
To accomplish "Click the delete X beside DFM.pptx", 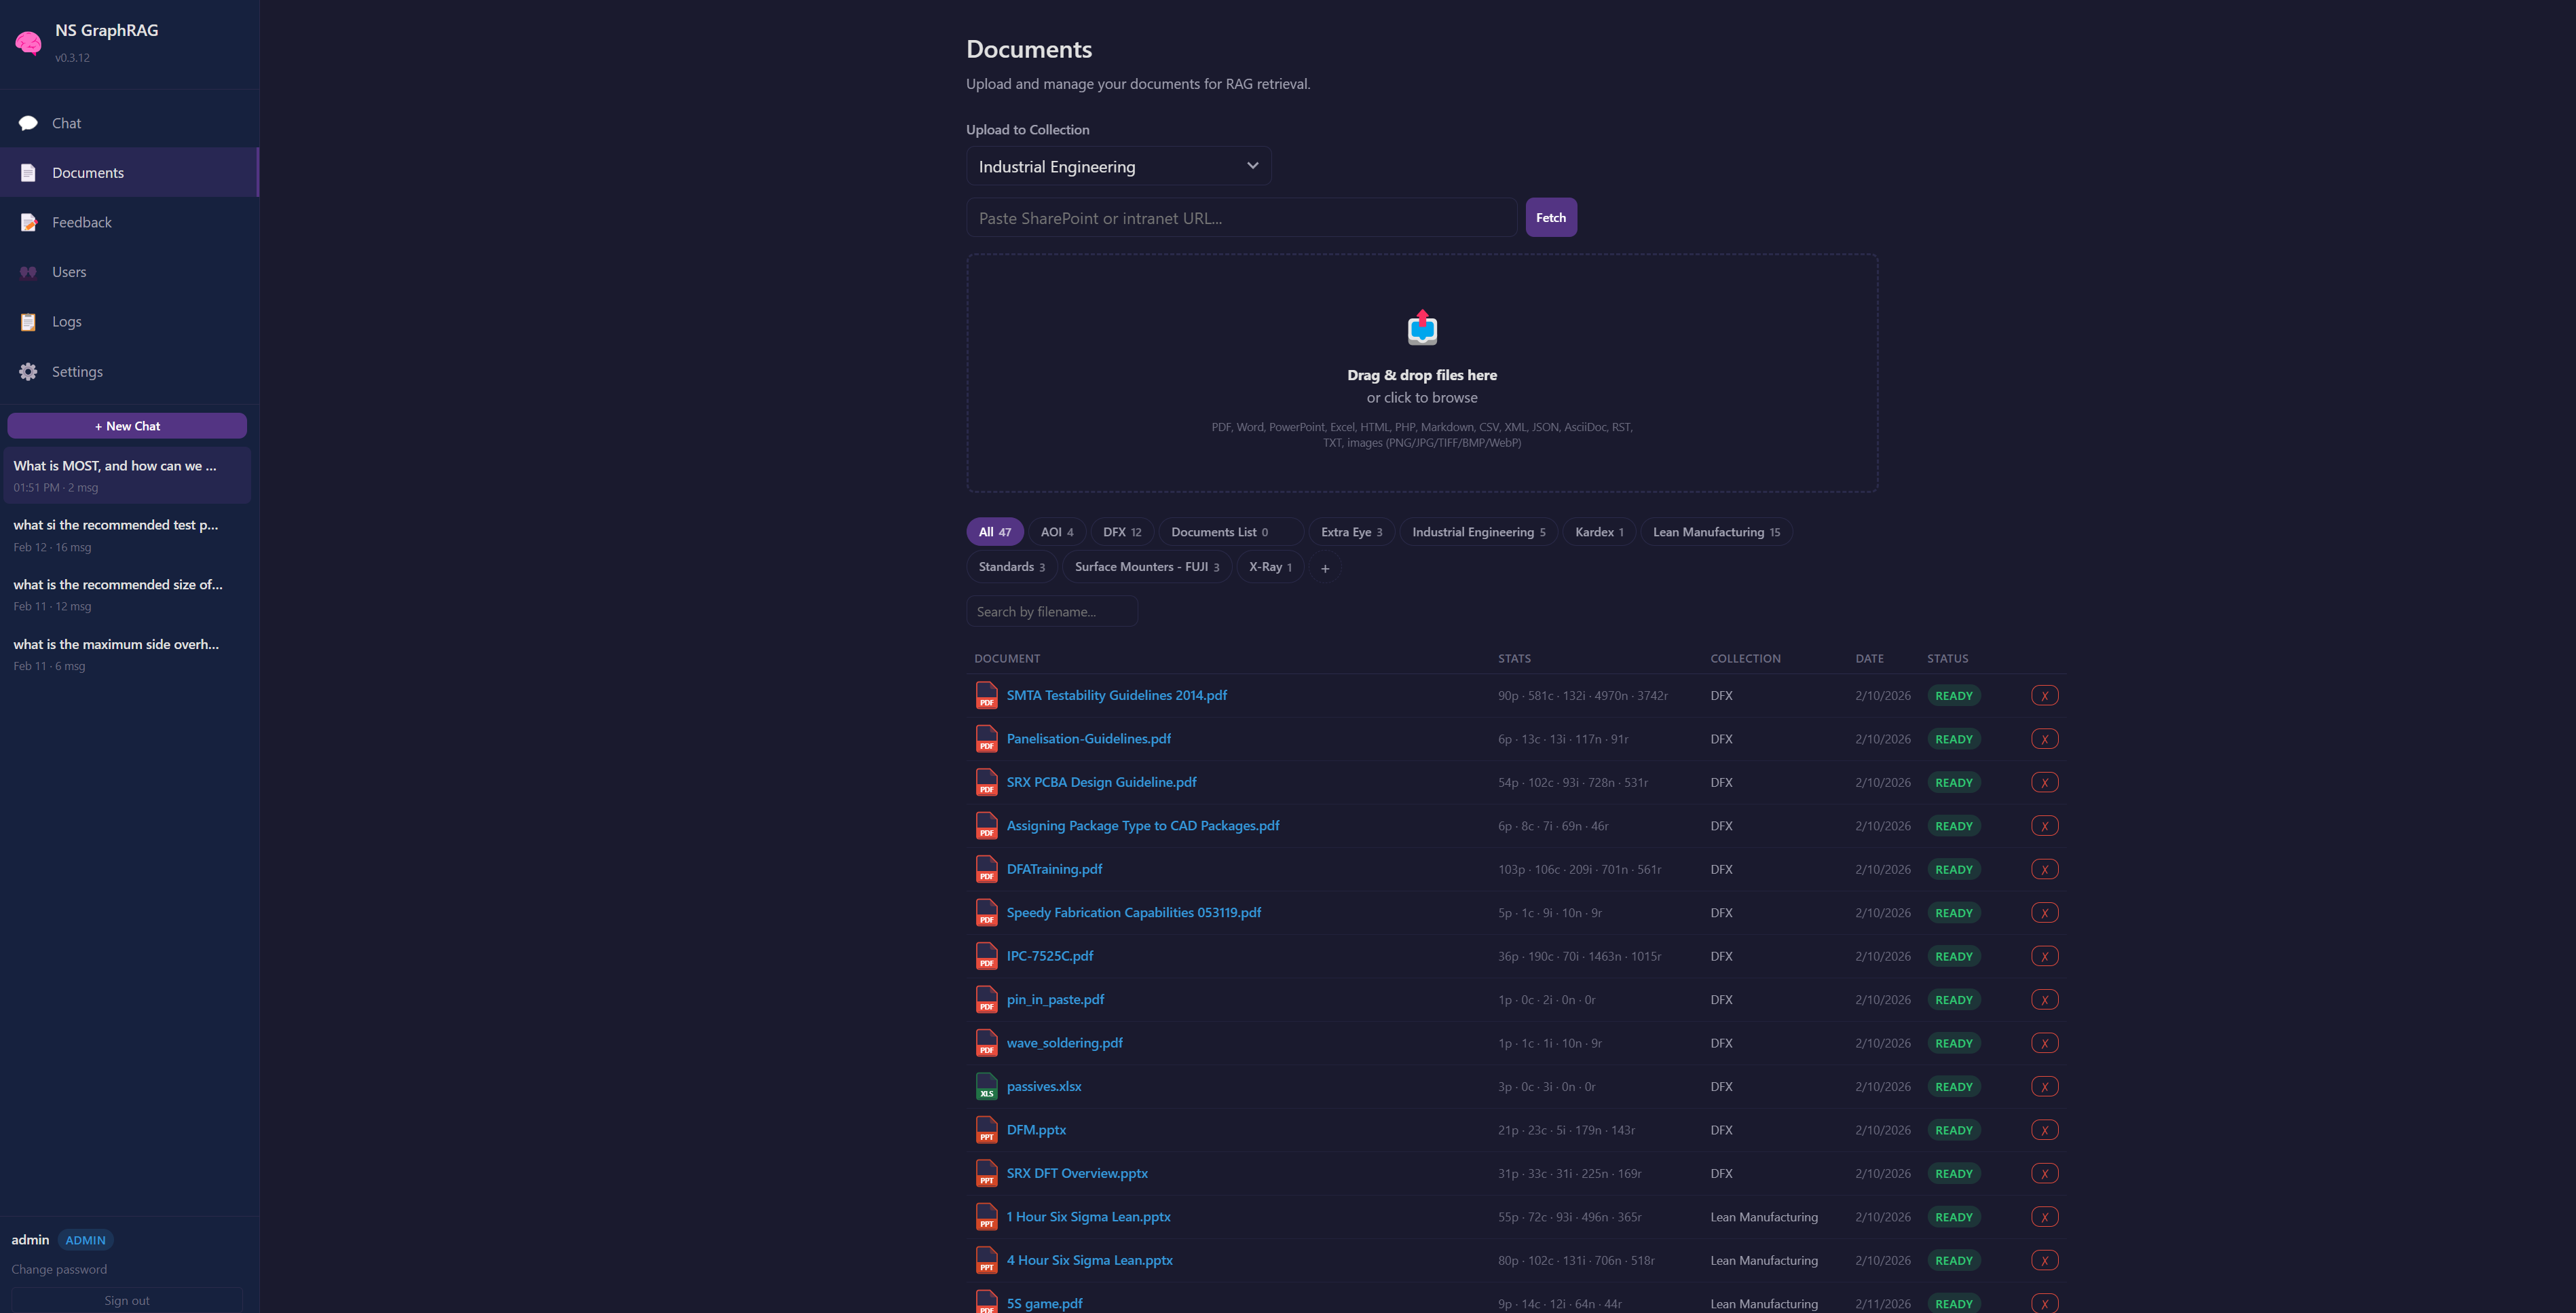I will click(2045, 1129).
